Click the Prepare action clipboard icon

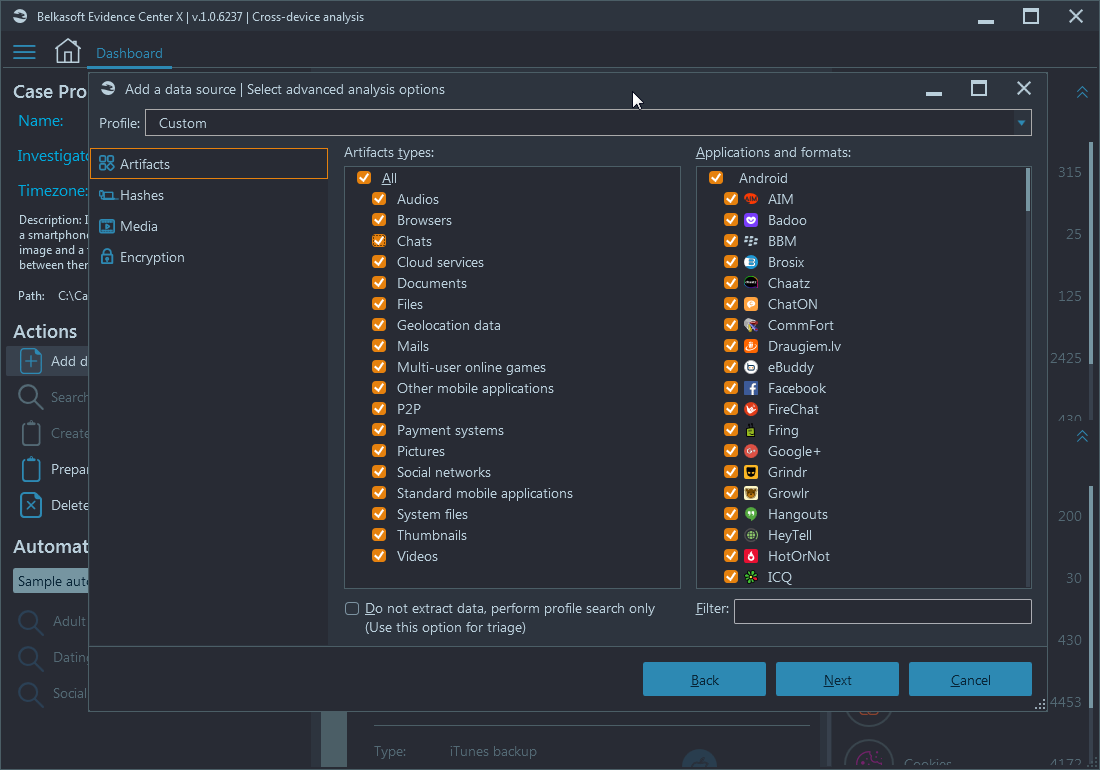(x=31, y=469)
